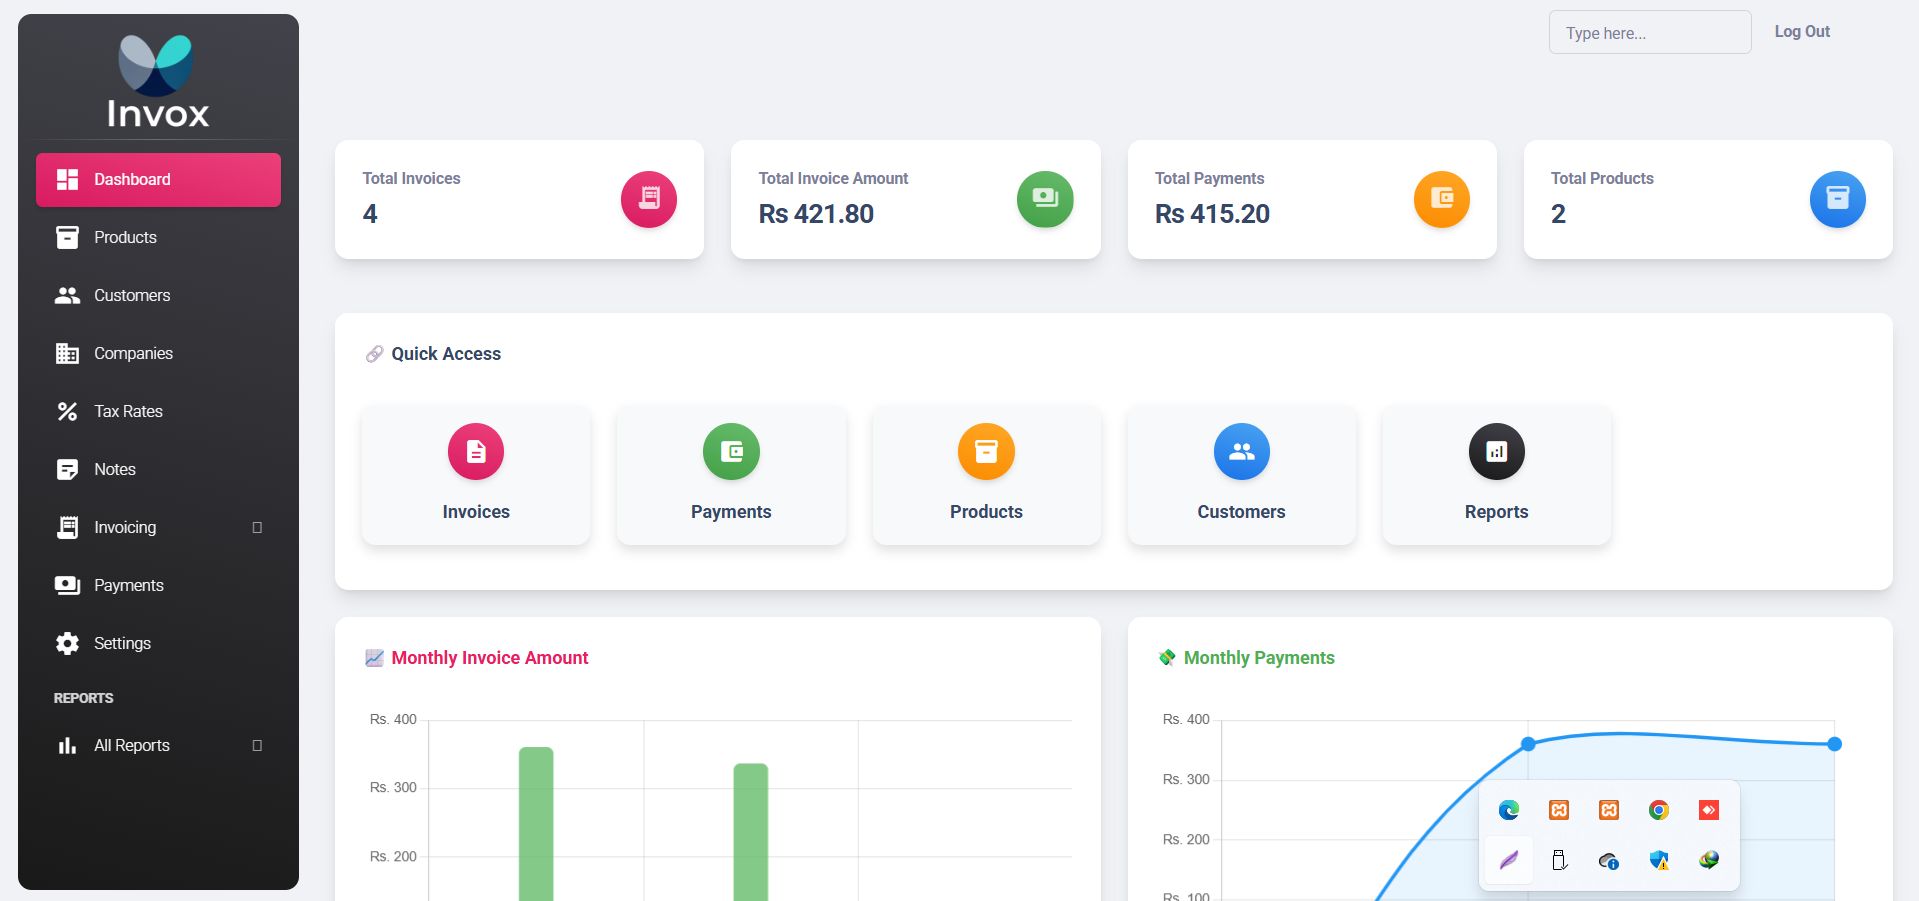Open Customers from the sidebar menu
Screen dimensions: 1919x901
[x=158, y=296]
